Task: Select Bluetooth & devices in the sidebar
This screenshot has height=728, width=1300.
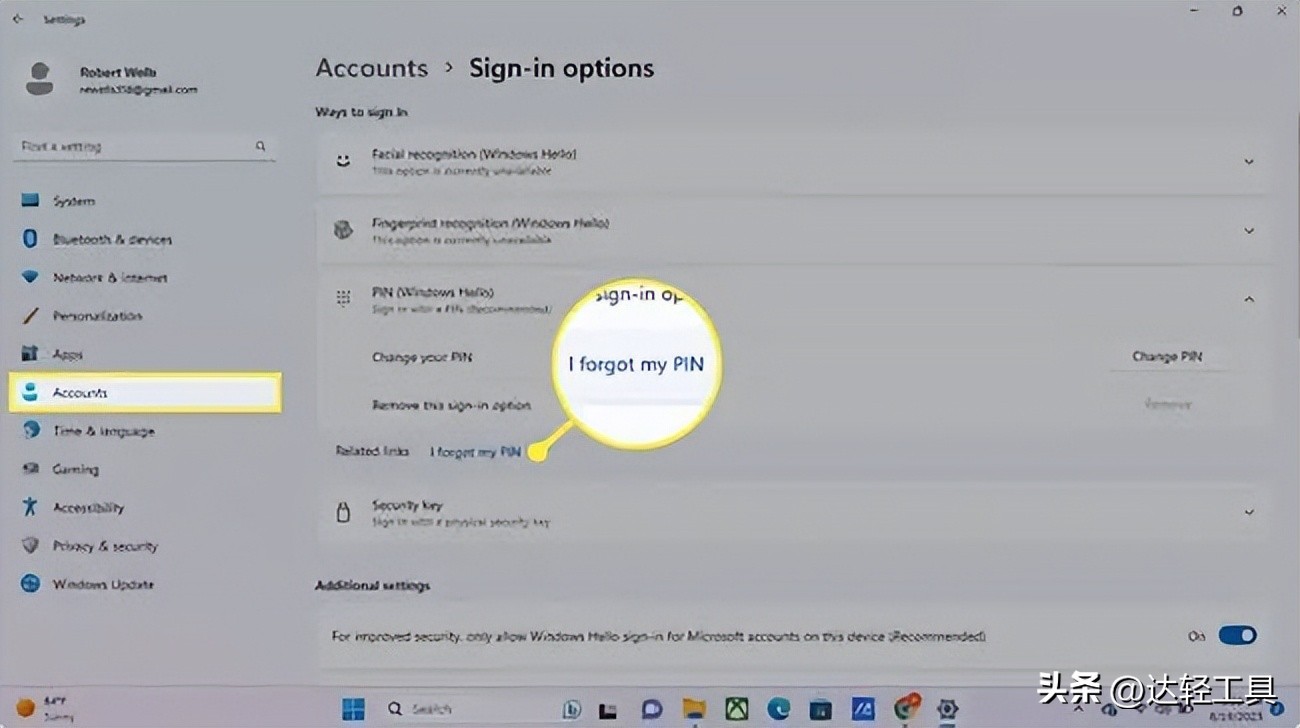Action: click(112, 239)
